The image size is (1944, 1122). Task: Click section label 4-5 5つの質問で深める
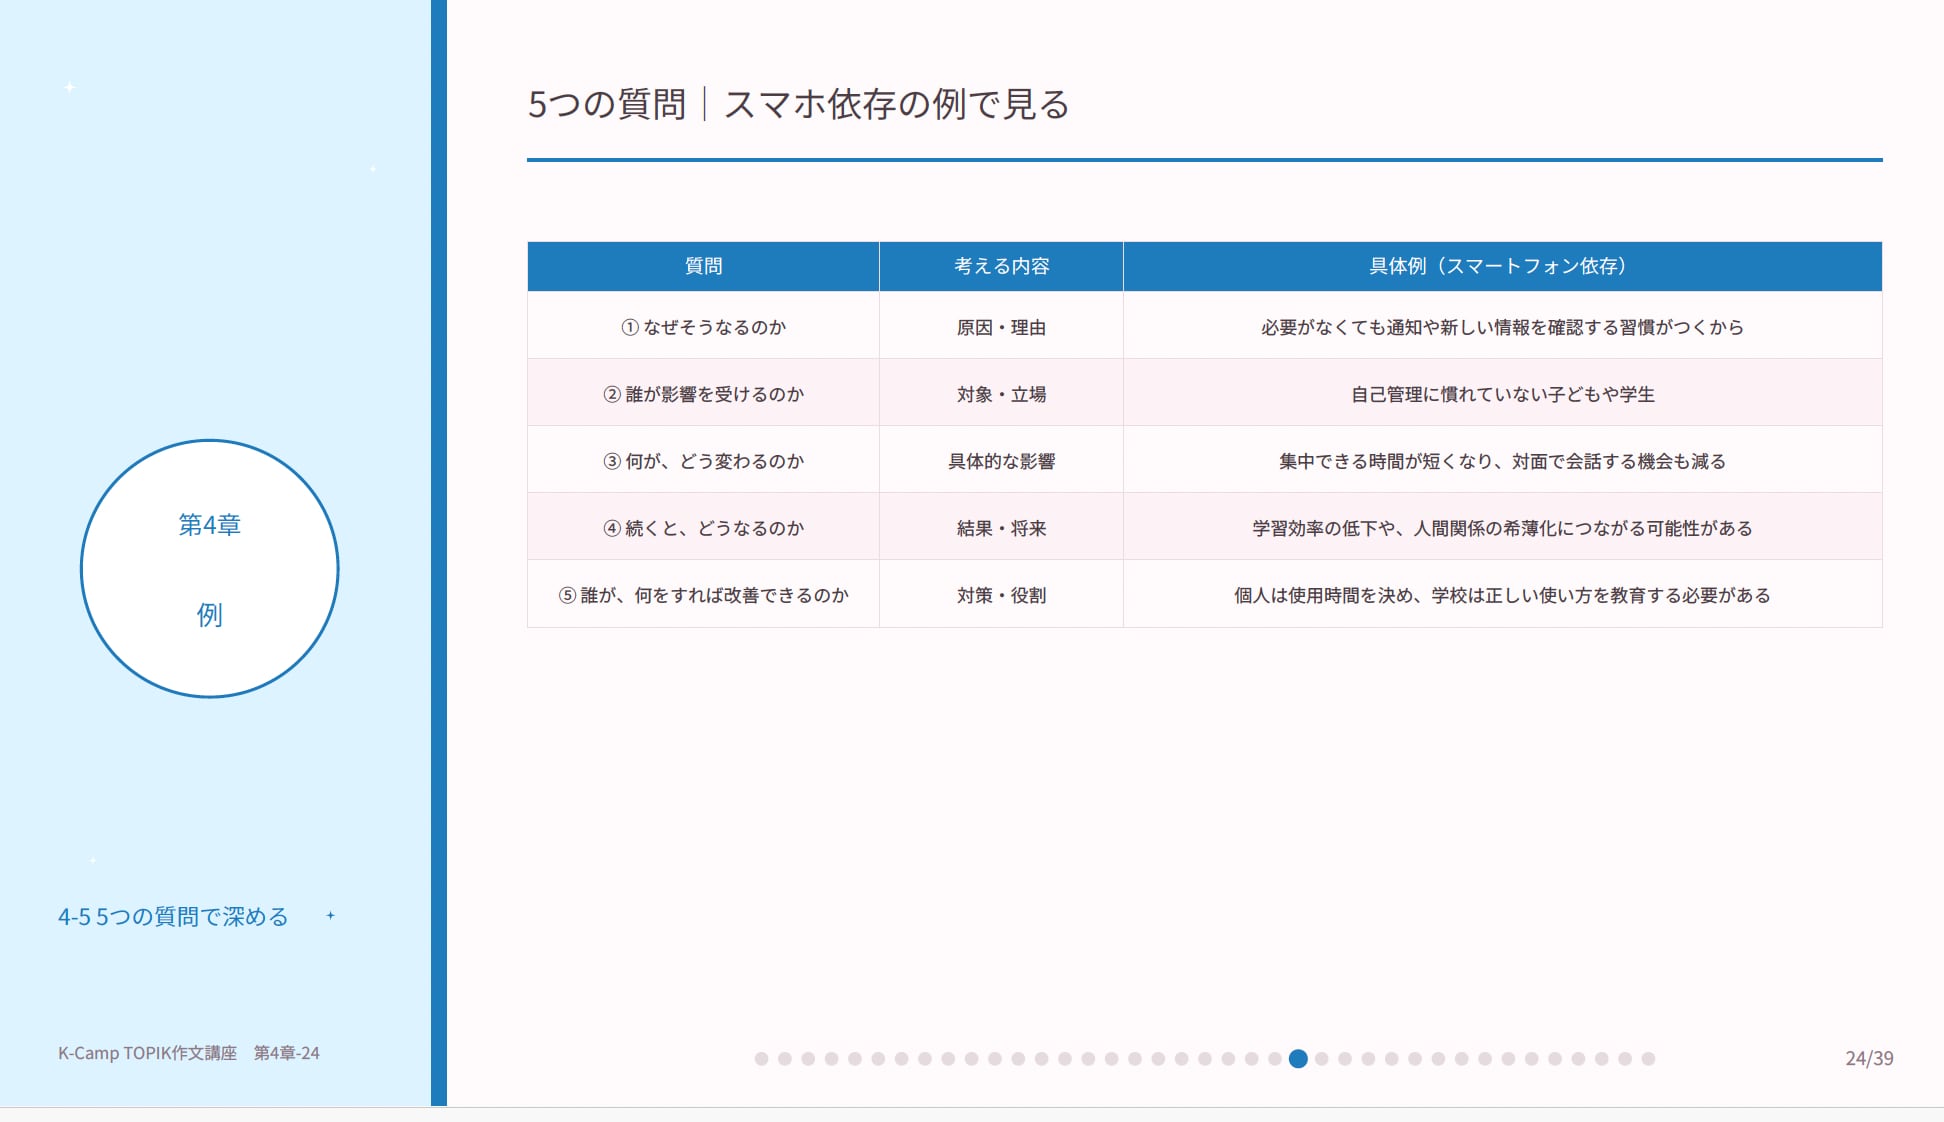(x=173, y=916)
